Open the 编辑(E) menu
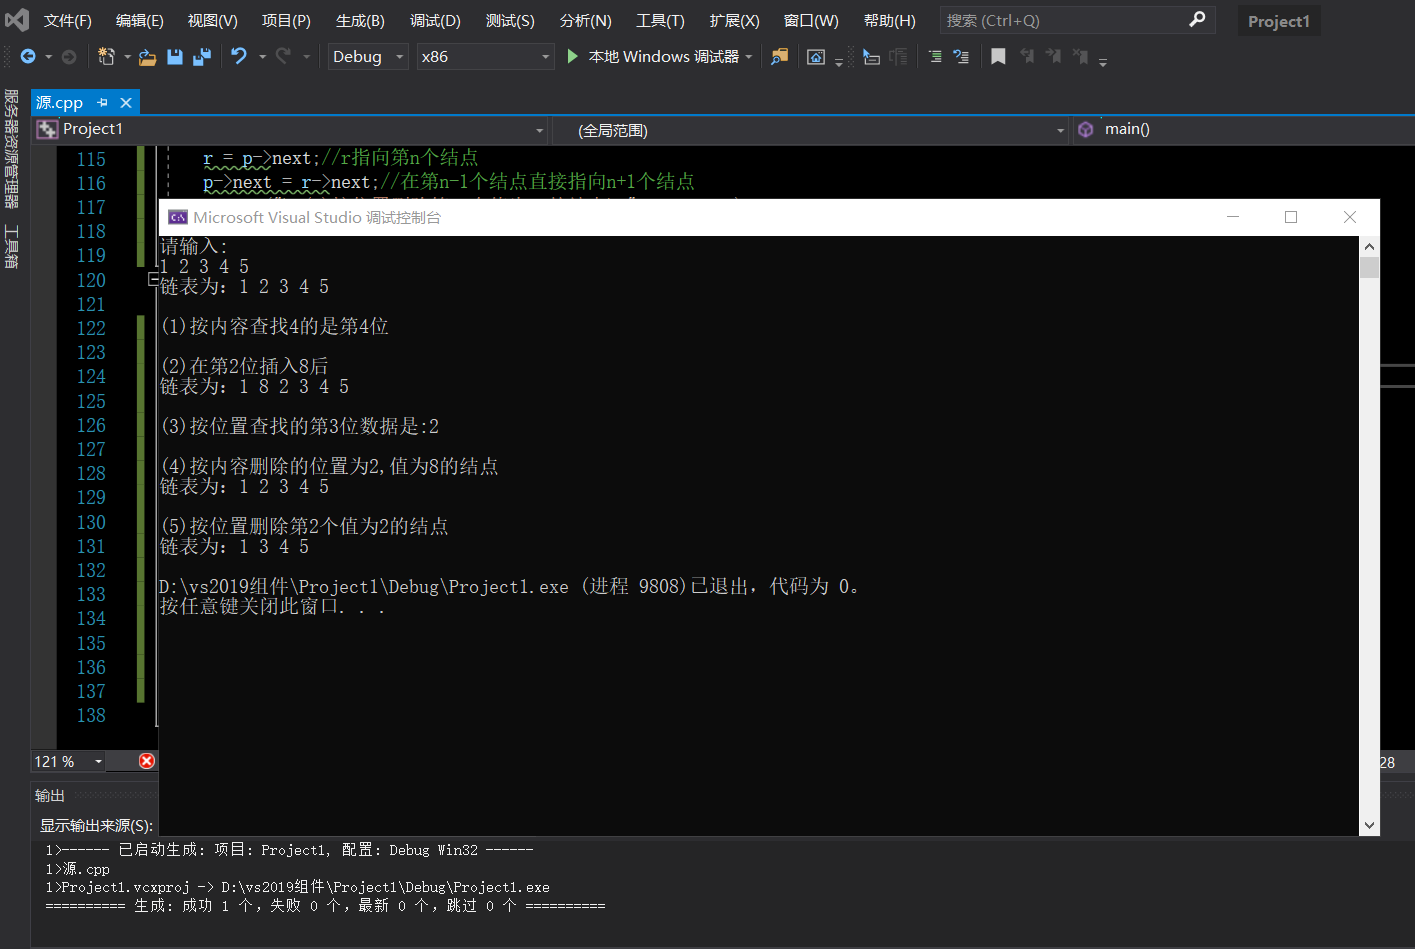The image size is (1415, 949). click(x=140, y=21)
